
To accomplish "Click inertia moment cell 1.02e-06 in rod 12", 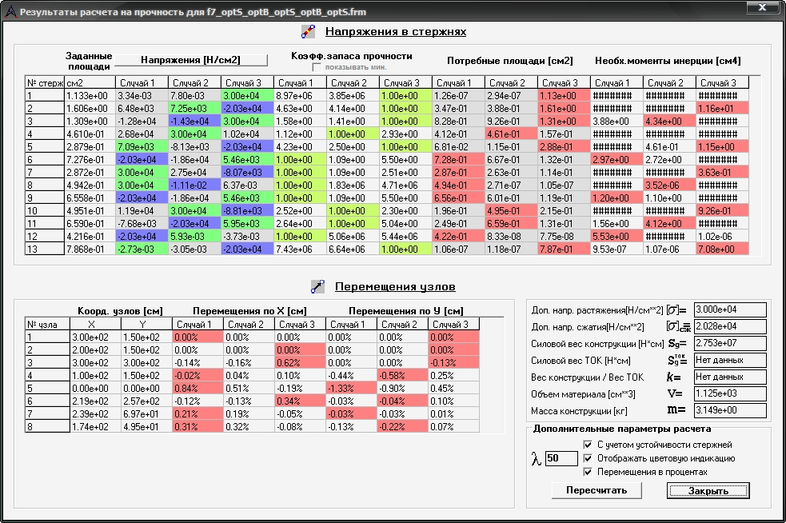I will (x=722, y=236).
